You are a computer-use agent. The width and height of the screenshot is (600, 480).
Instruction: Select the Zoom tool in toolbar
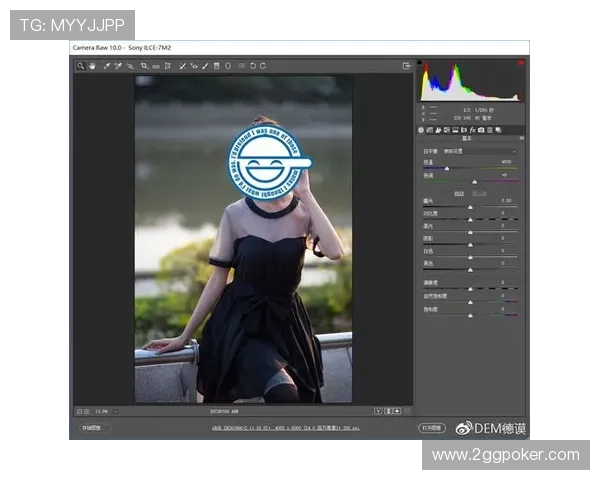pyautogui.click(x=80, y=66)
